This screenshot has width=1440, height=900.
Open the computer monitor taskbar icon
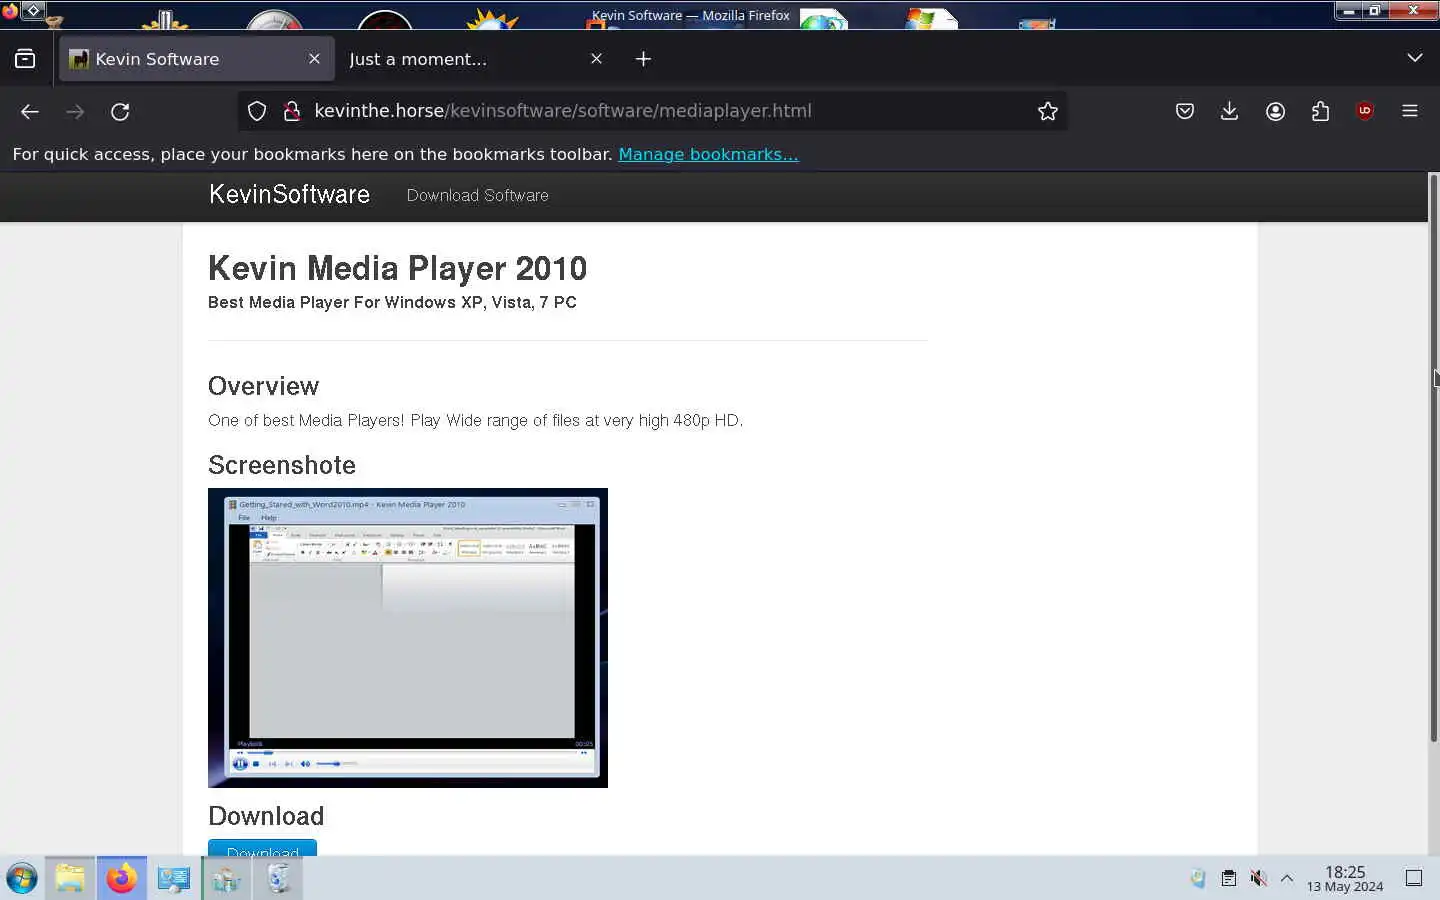[174, 878]
